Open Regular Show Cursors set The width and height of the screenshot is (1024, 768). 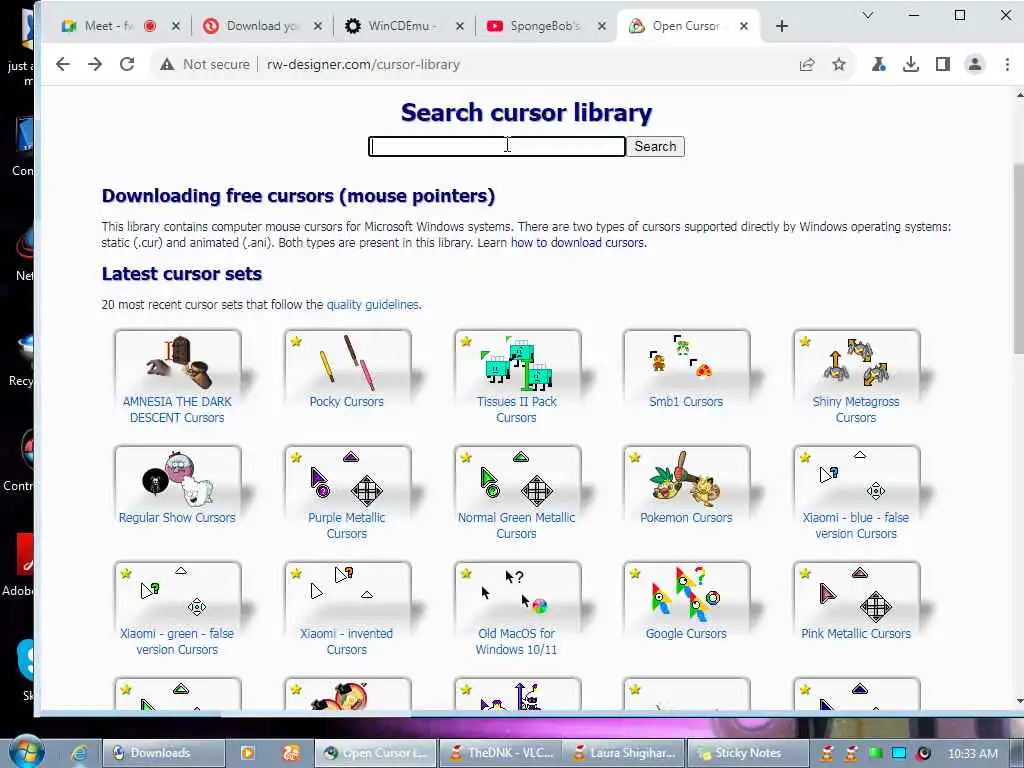tap(177, 517)
